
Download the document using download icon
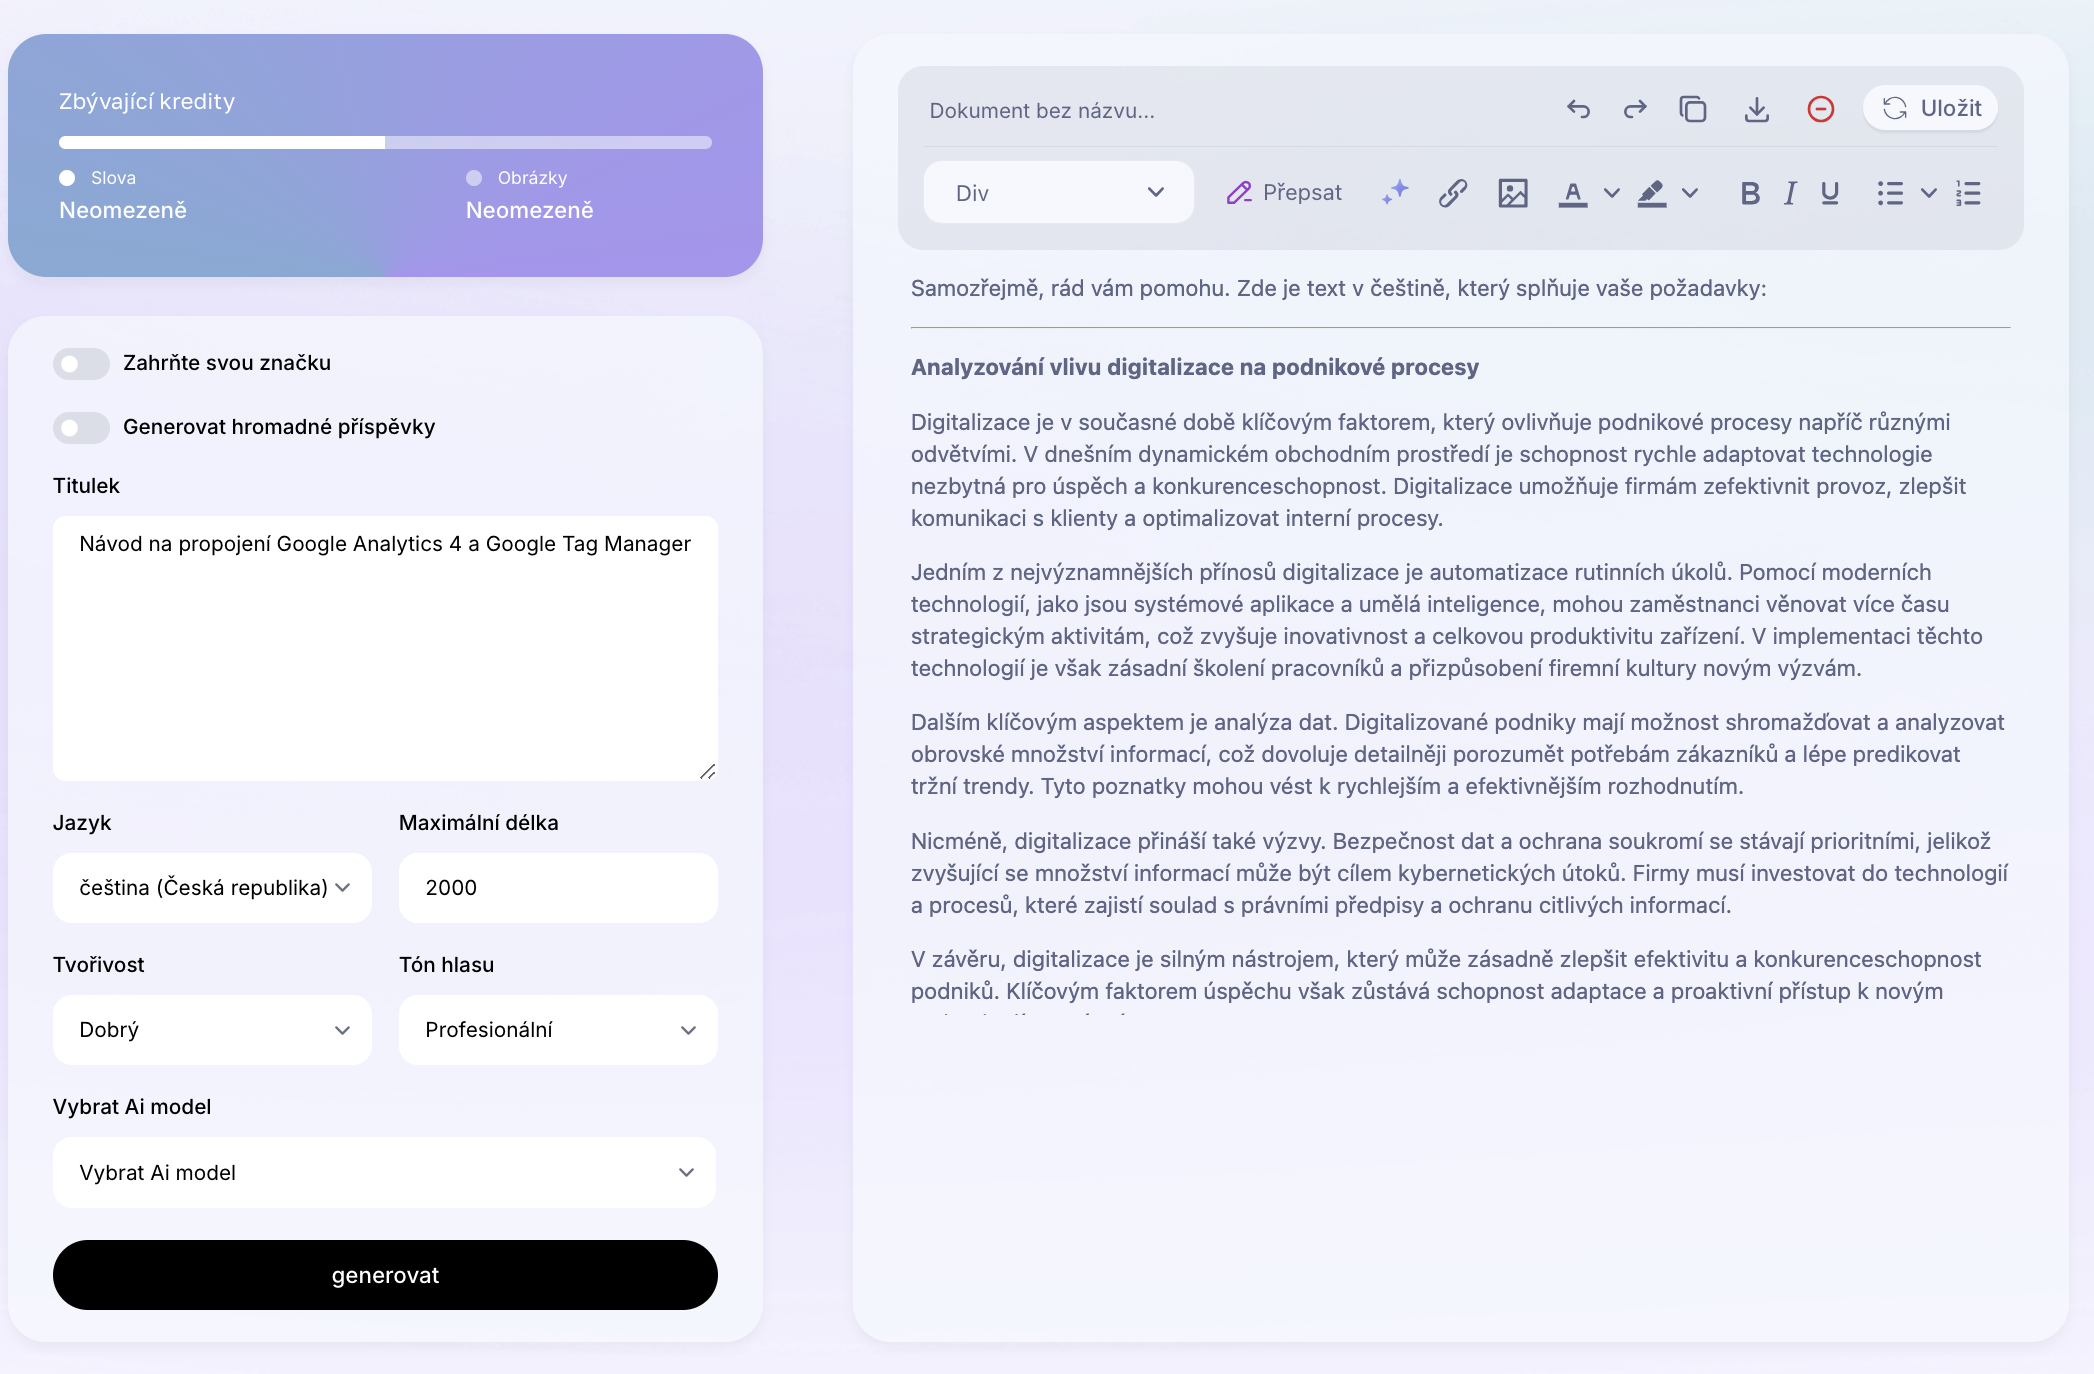1757,109
